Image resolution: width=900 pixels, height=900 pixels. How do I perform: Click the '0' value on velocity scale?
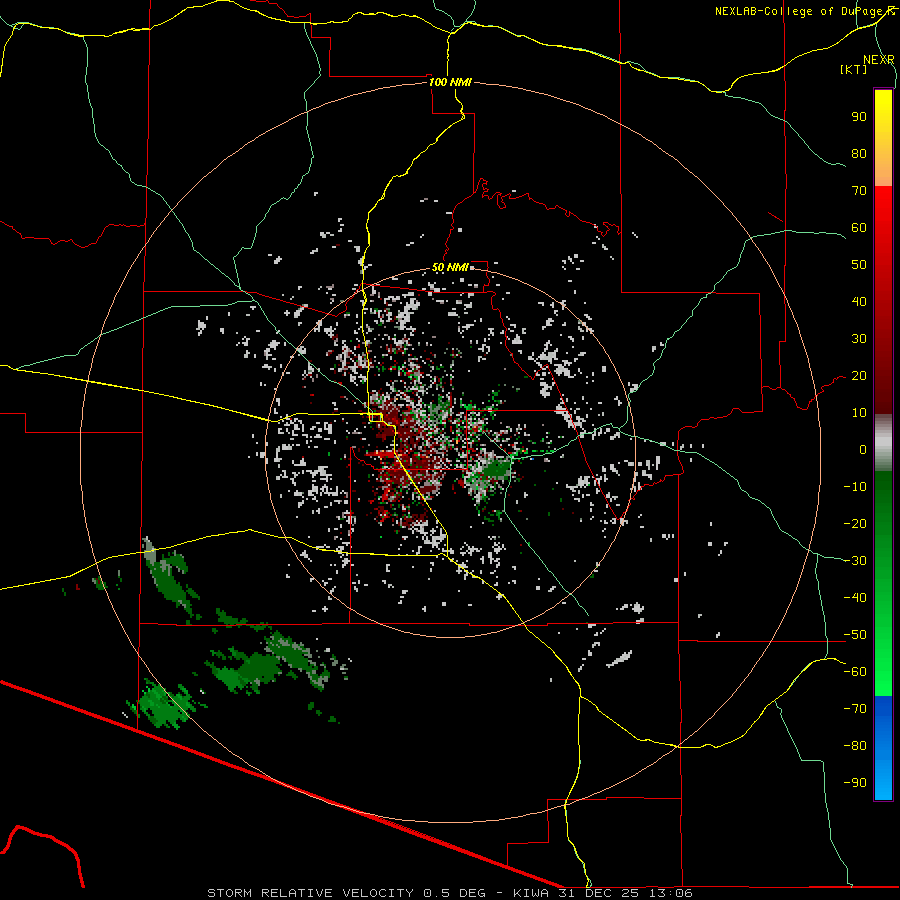click(x=863, y=450)
